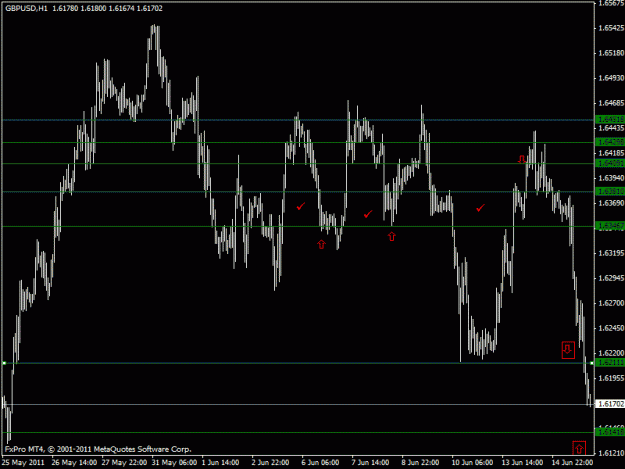The height and width of the screenshot is (469, 625).
Task: Click the 1.65425 price scale value
Action: (611, 28)
